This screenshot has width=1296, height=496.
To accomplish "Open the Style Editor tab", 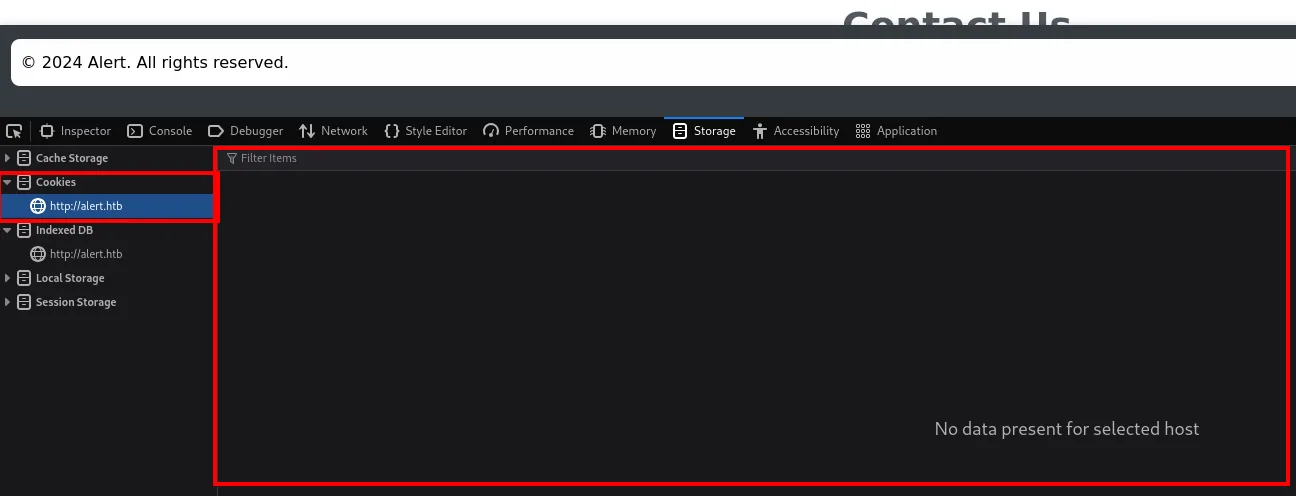I will click(426, 131).
